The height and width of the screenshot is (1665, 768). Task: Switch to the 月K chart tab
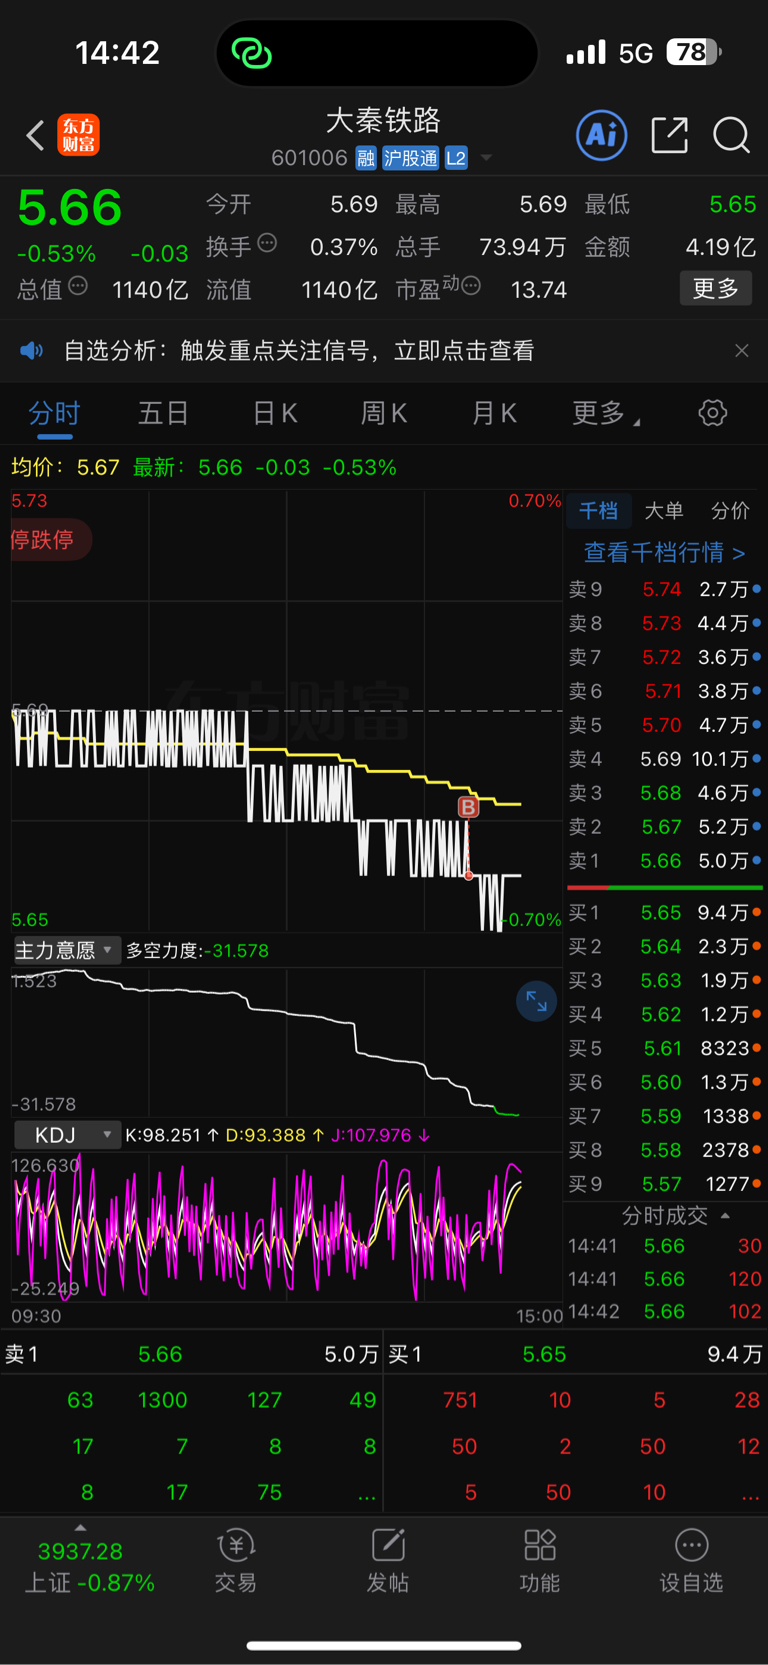pos(493,413)
